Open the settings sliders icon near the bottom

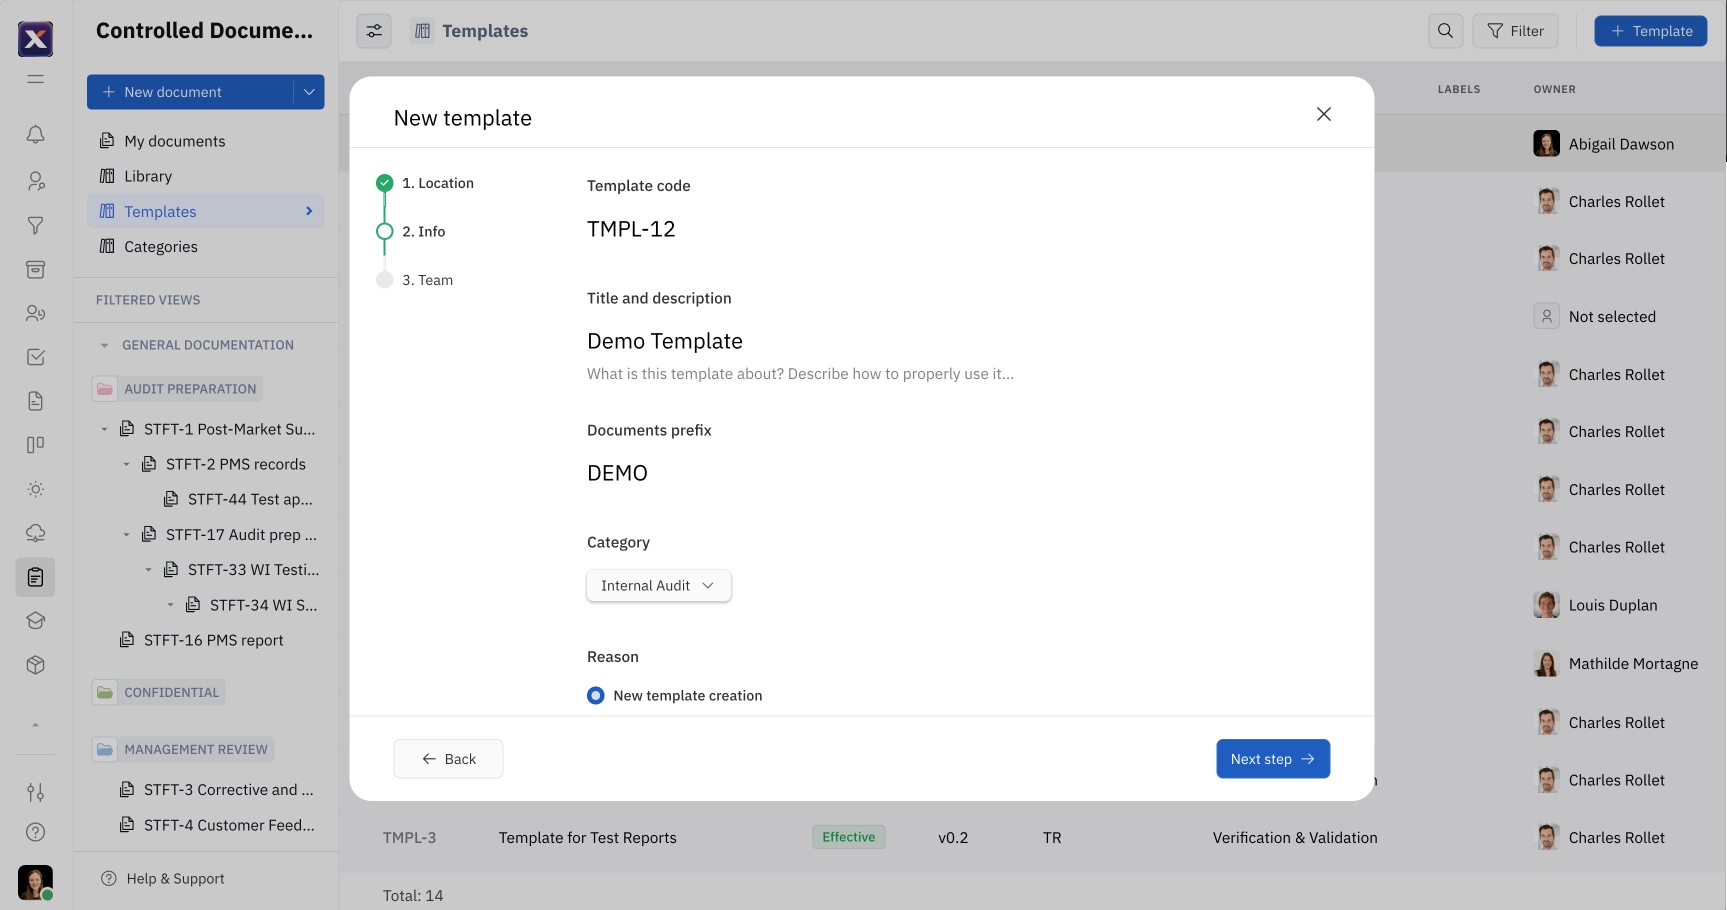[x=35, y=792]
